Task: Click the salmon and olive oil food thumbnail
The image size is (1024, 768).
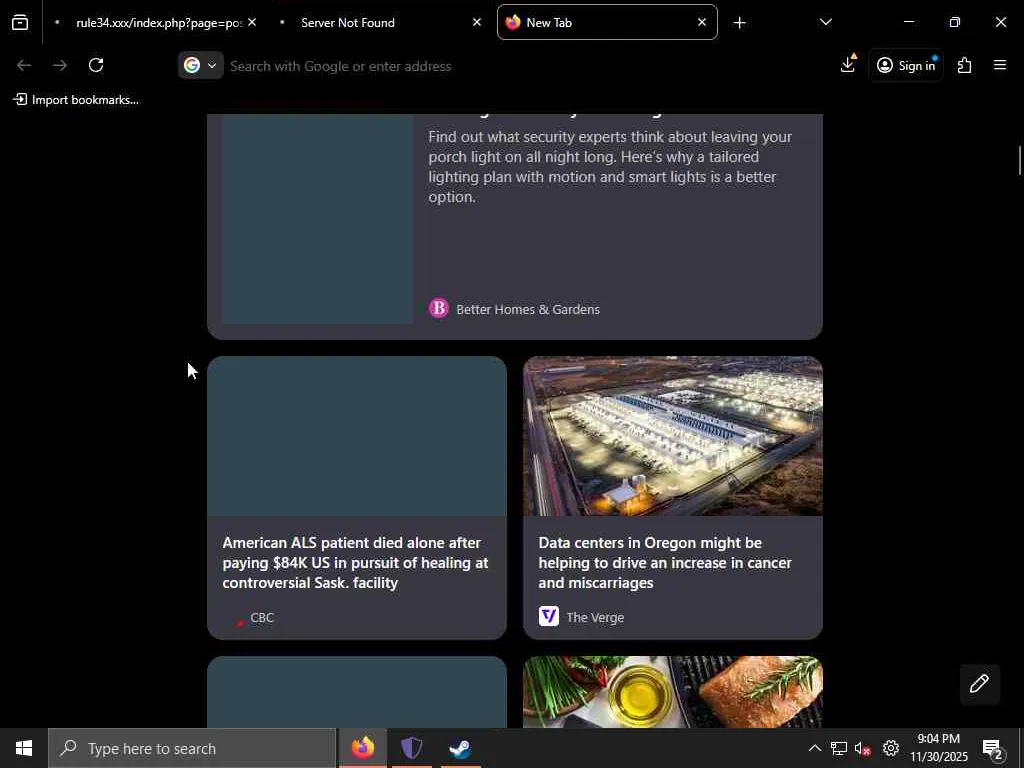Action: 673,692
